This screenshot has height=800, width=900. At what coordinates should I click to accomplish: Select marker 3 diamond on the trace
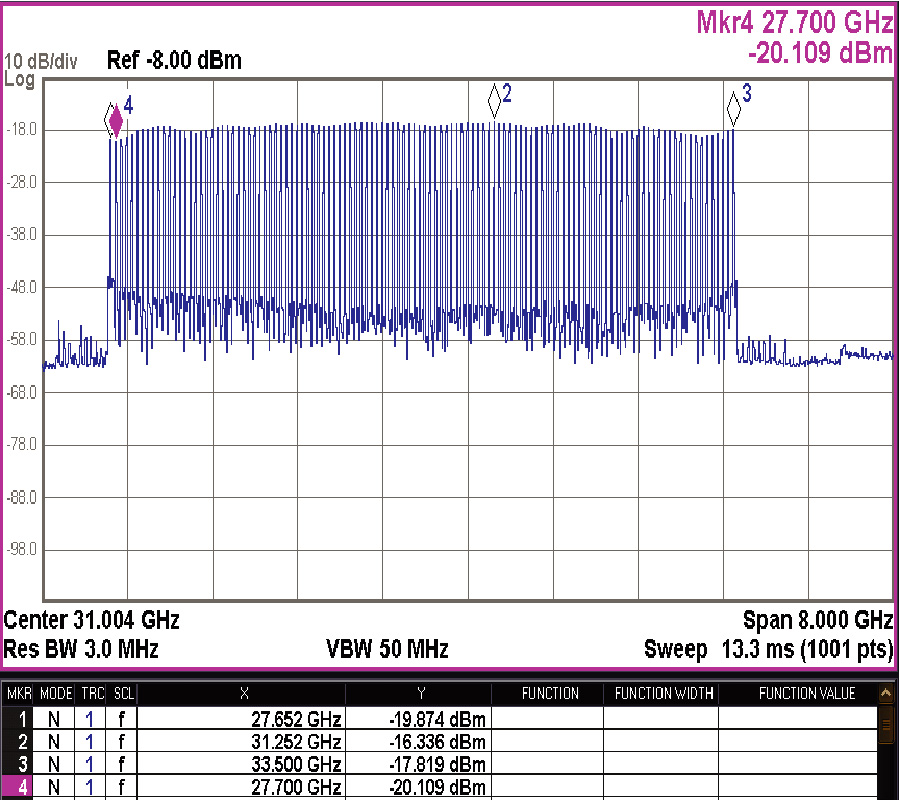click(x=733, y=103)
